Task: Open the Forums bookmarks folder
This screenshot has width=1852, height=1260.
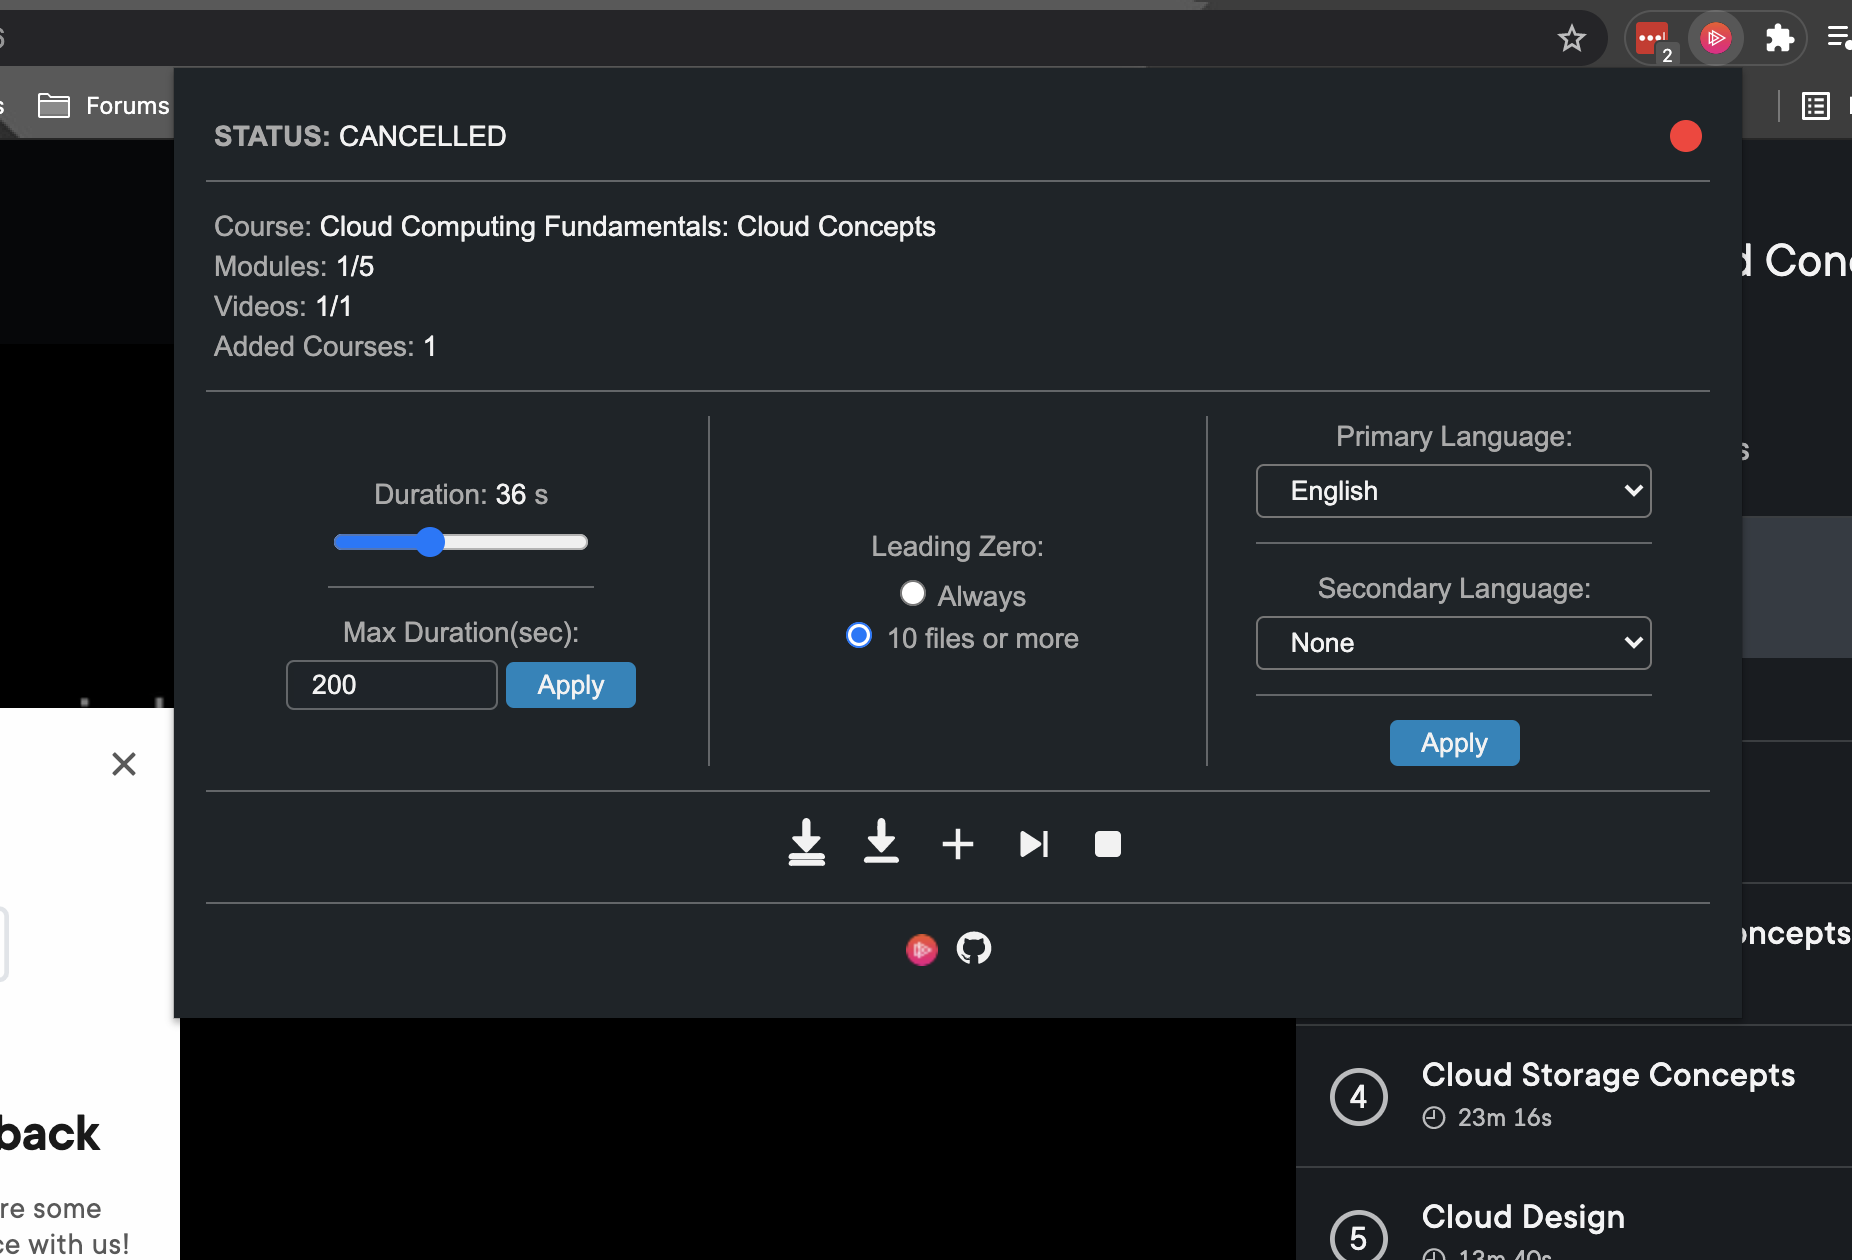Action: click(104, 105)
